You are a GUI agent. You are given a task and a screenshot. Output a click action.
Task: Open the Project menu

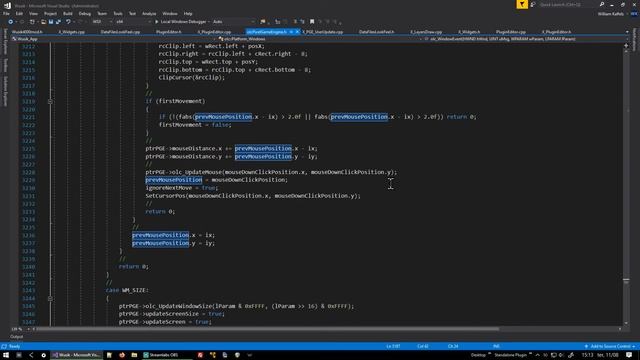(50, 13)
